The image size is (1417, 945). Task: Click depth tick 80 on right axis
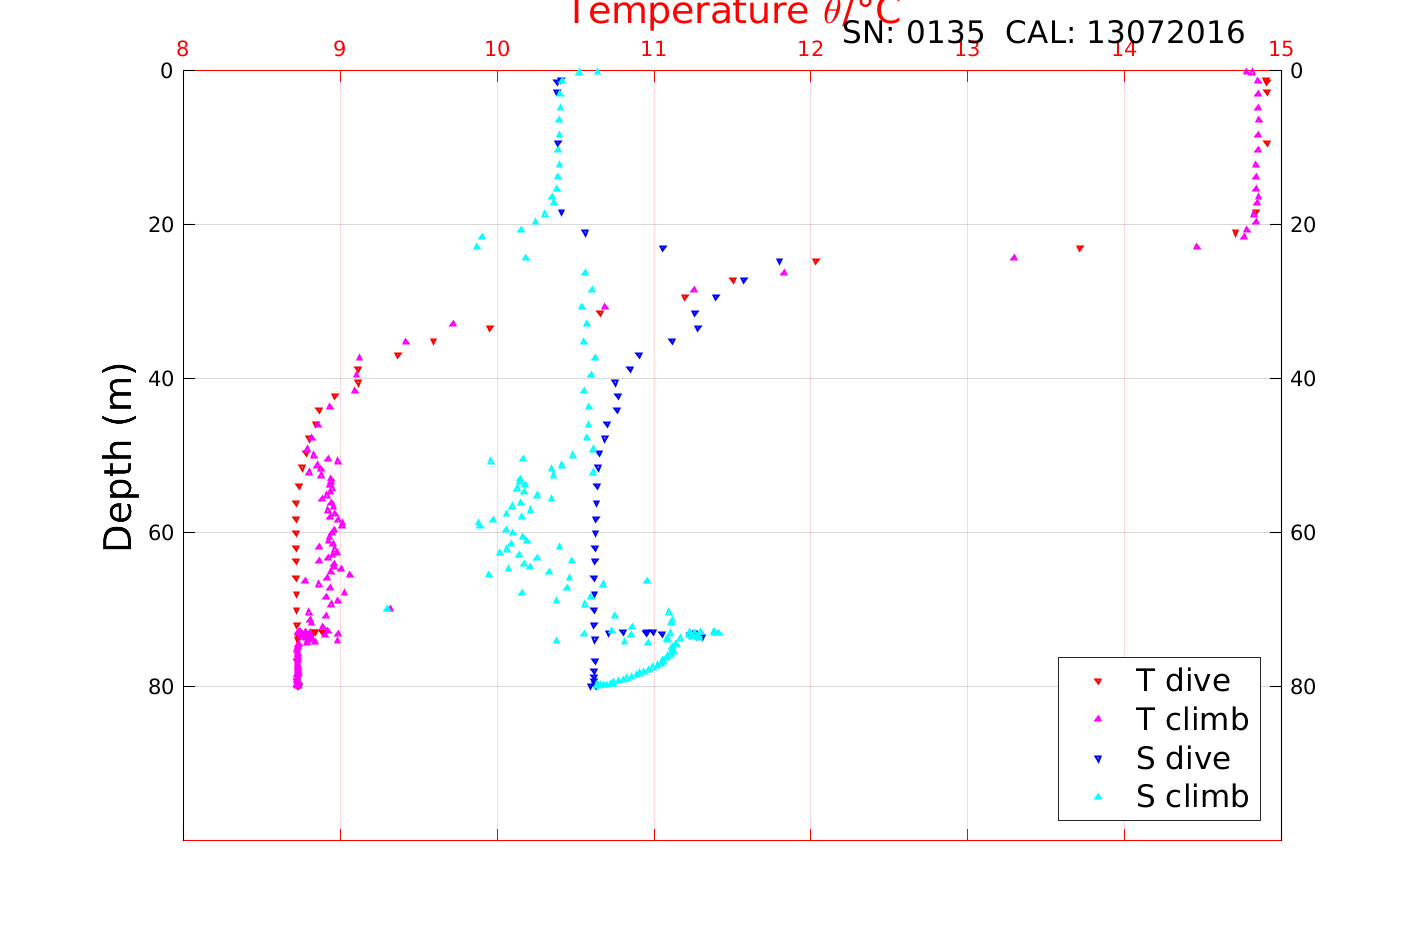pos(1303,687)
